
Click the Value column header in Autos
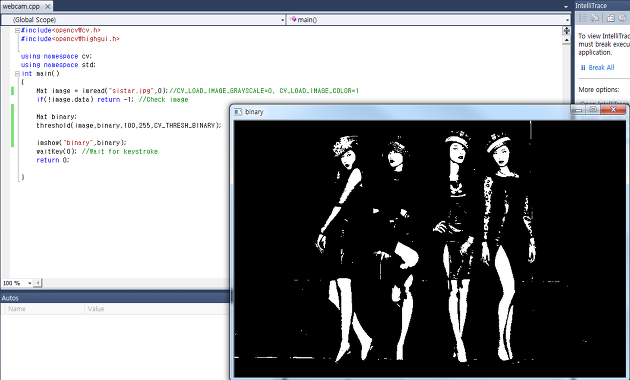coord(157,309)
